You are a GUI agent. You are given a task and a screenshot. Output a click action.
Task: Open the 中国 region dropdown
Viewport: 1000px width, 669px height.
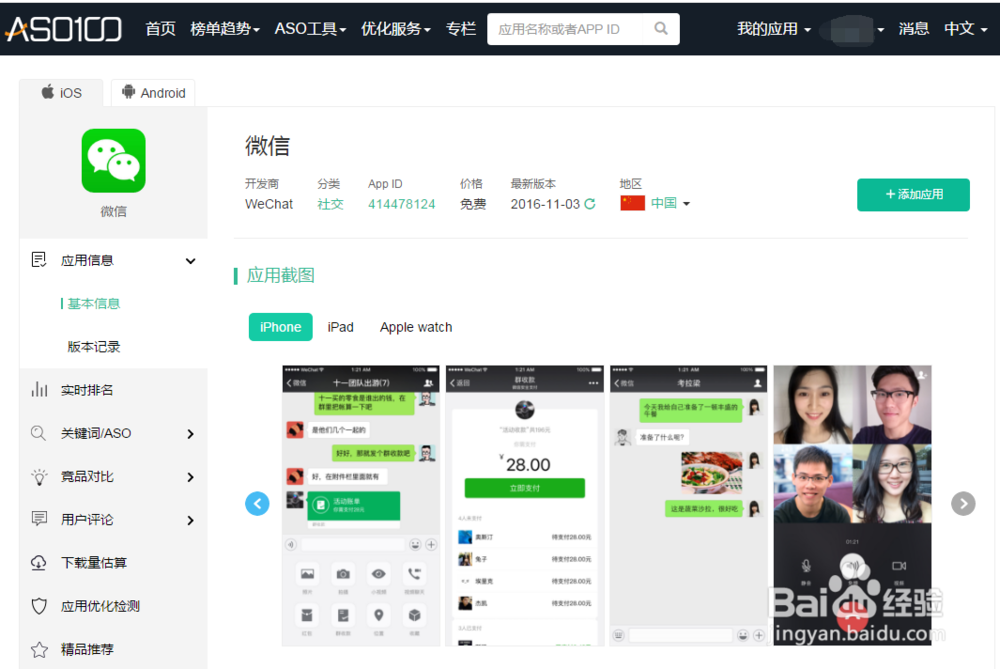(x=670, y=203)
